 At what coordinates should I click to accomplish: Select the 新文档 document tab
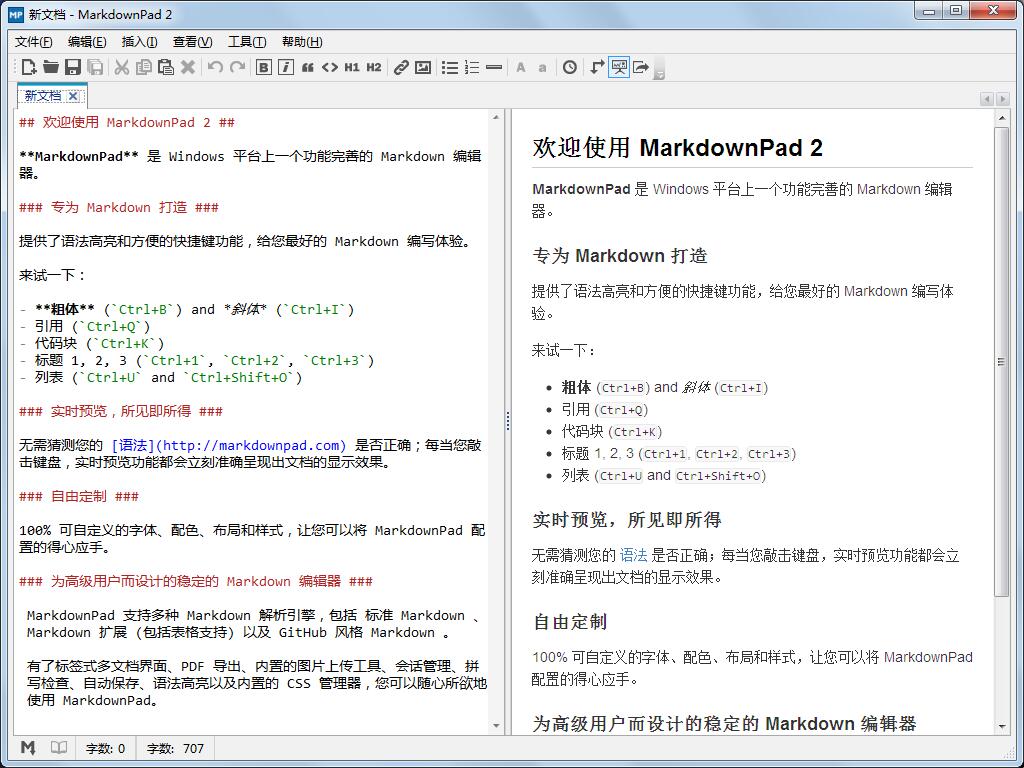(43, 96)
